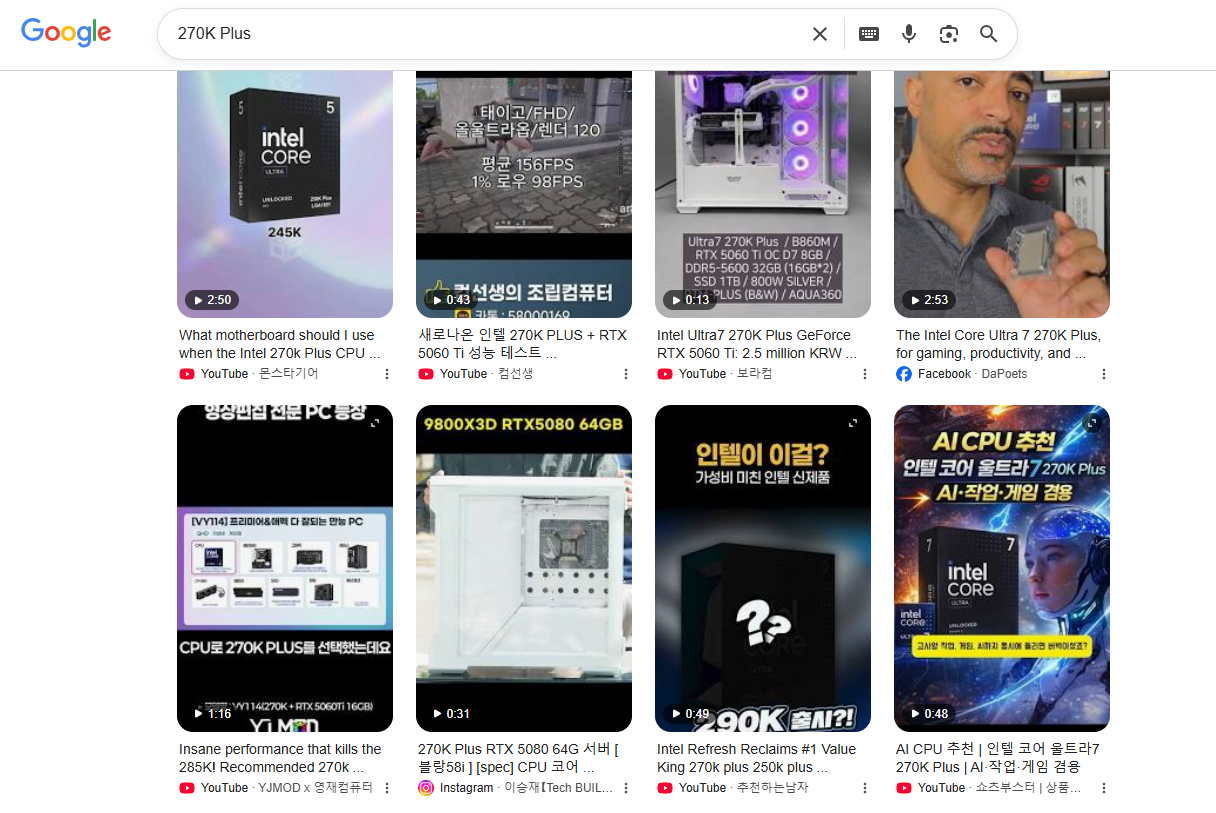Click 'YouTube · 보라컴' source text
This screenshot has height=813, width=1216.
[x=725, y=374]
